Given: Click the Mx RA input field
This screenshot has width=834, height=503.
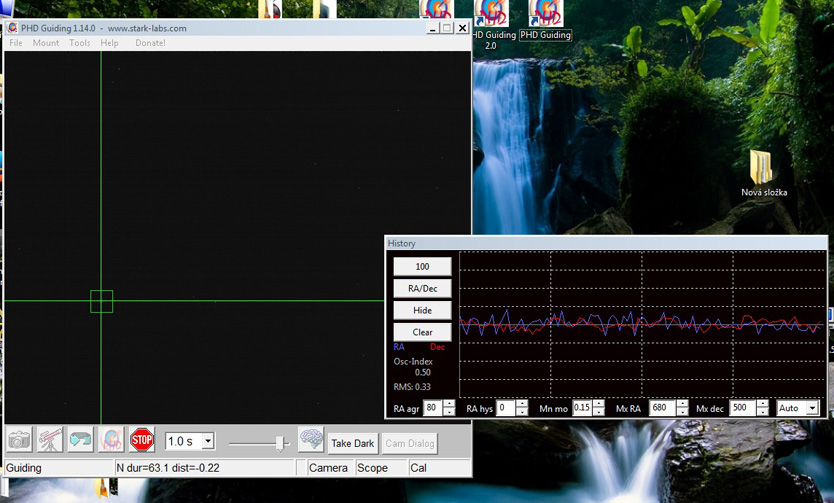Looking at the screenshot, I should 660,408.
